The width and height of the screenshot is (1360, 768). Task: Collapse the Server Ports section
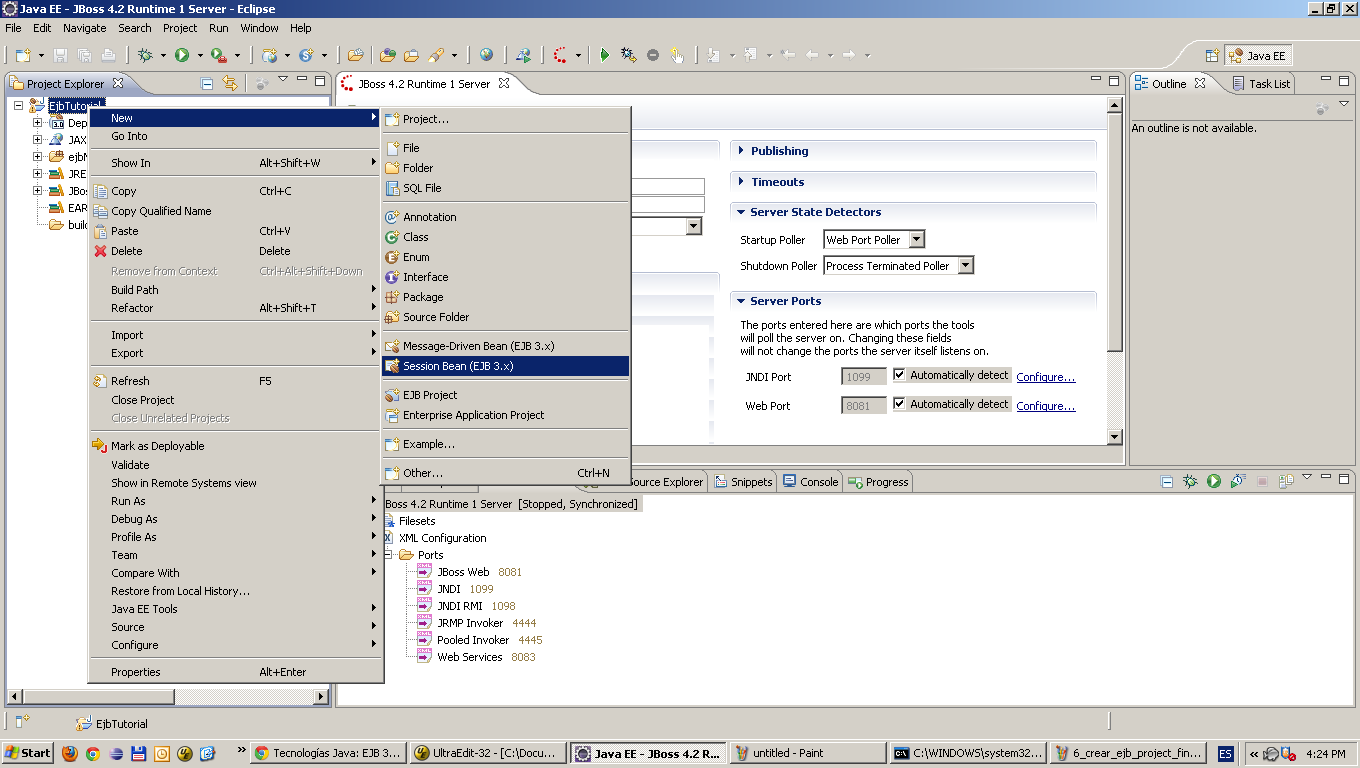[741, 301]
